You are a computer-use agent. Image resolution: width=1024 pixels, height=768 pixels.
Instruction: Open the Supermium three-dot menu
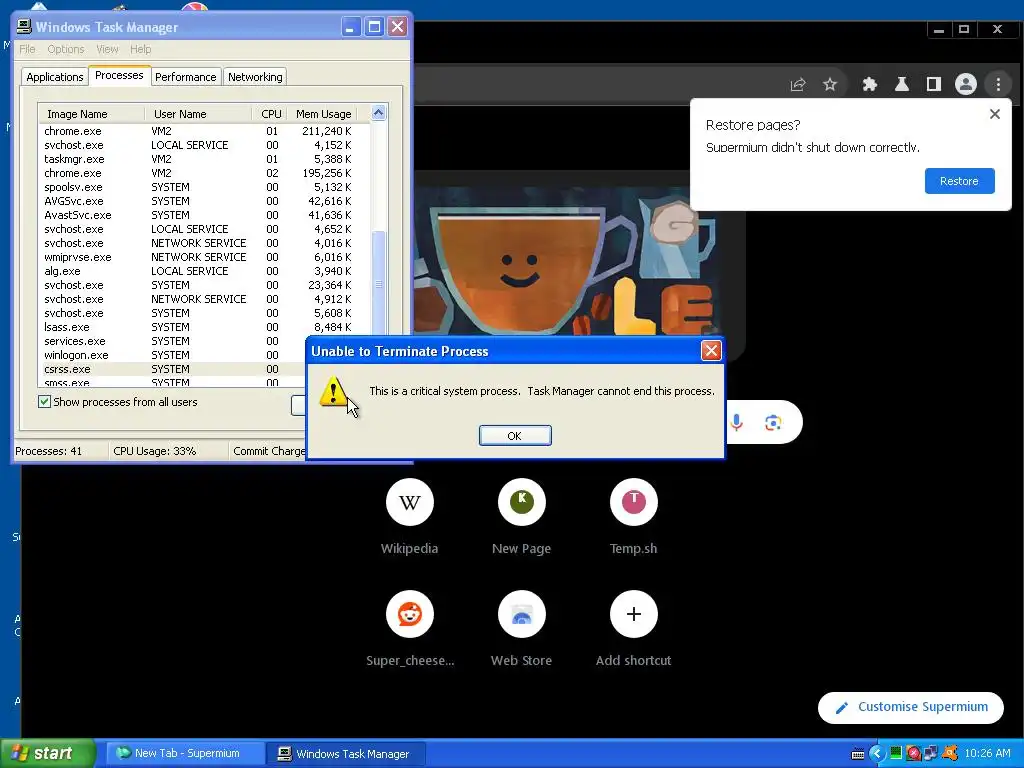pos(998,84)
